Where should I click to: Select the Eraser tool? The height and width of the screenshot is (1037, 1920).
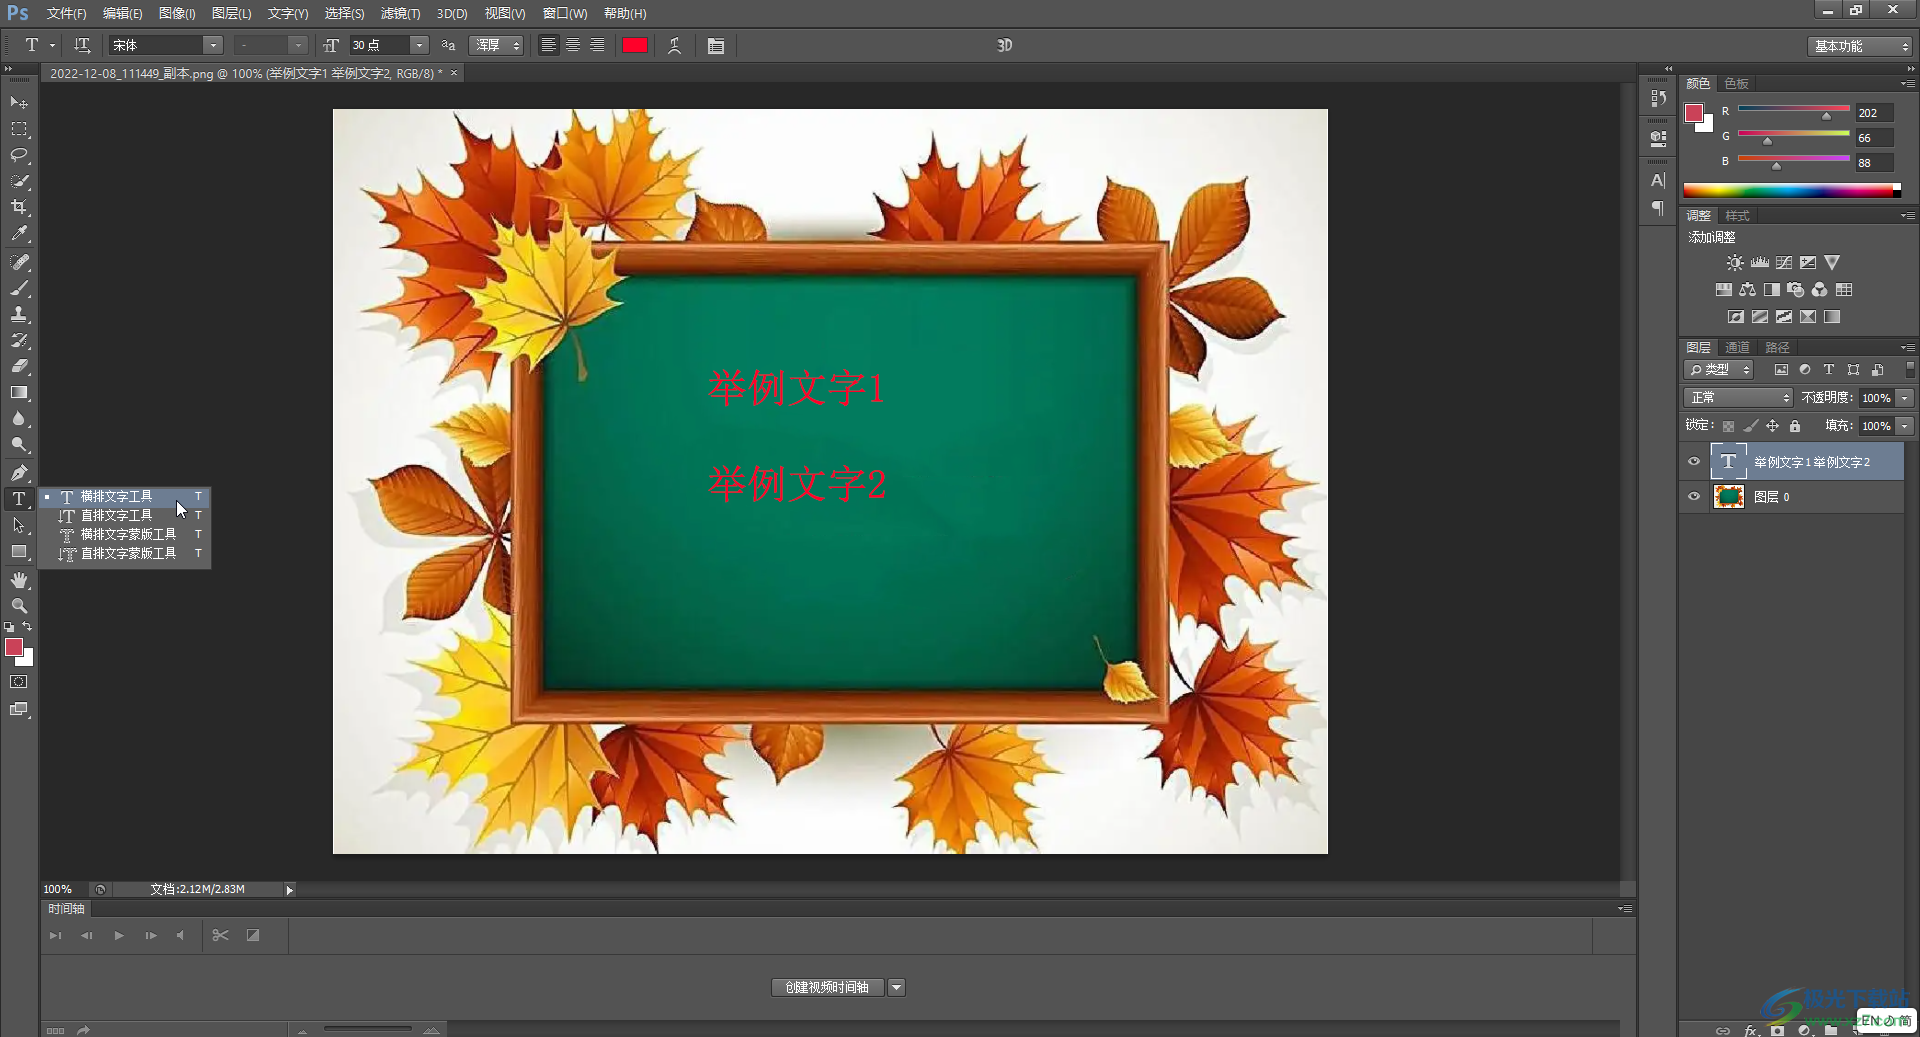point(19,366)
